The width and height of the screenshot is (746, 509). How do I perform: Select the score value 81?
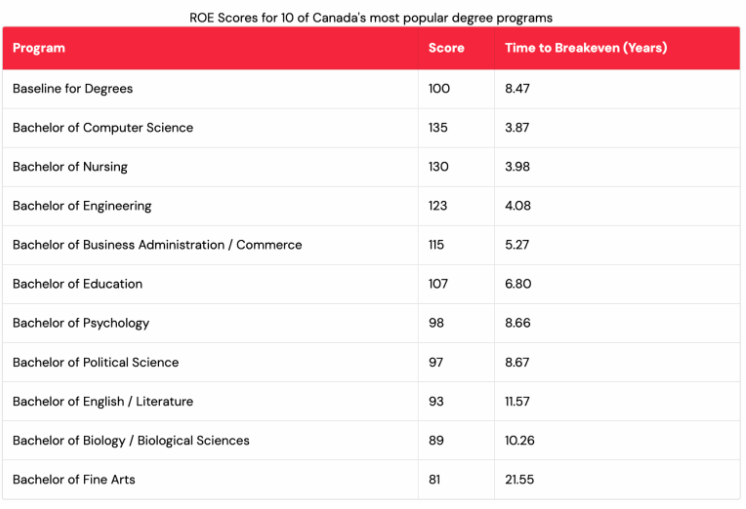[434, 480]
